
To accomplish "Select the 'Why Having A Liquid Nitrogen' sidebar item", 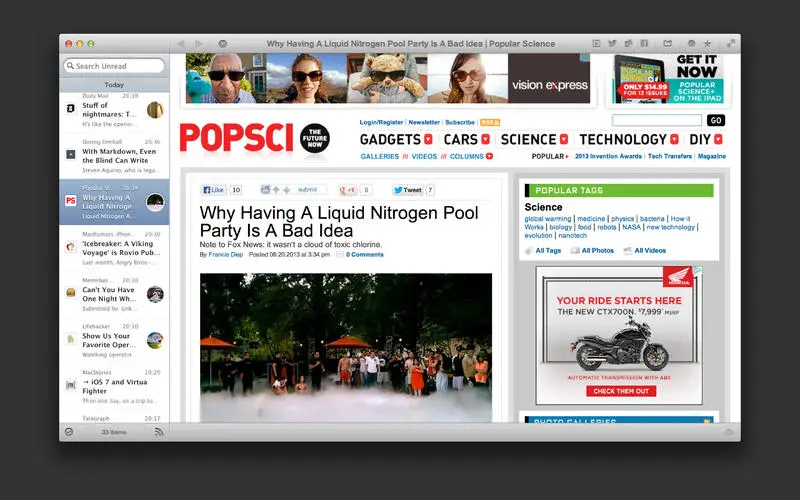I will point(114,202).
